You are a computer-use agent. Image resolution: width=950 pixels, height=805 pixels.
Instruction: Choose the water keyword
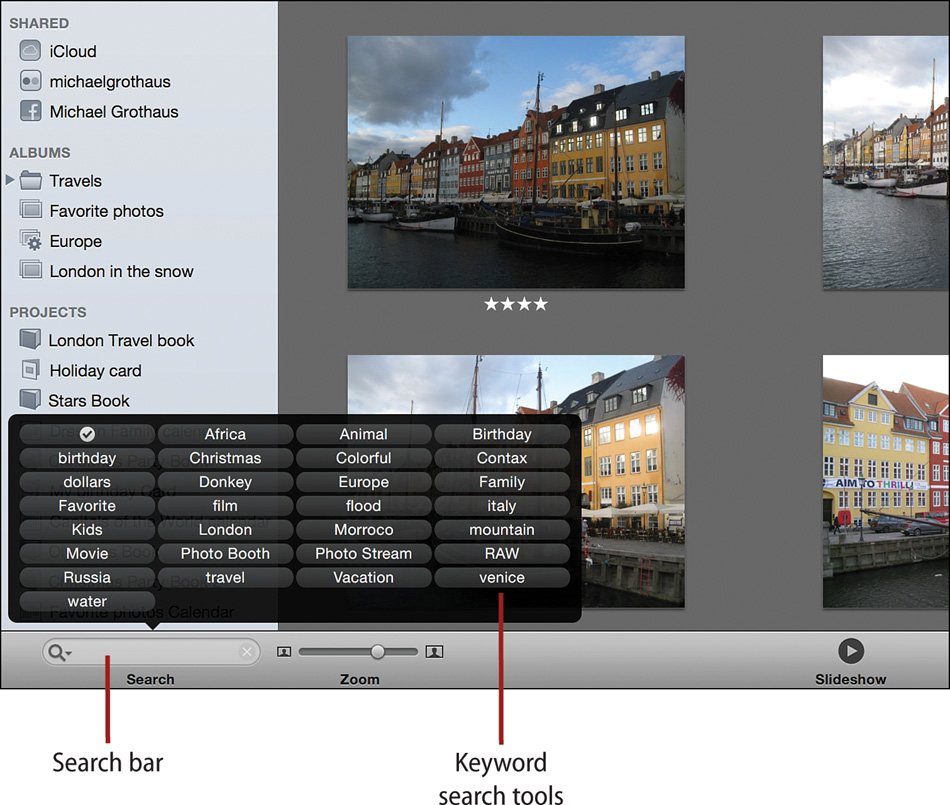pyautogui.click(x=87, y=601)
